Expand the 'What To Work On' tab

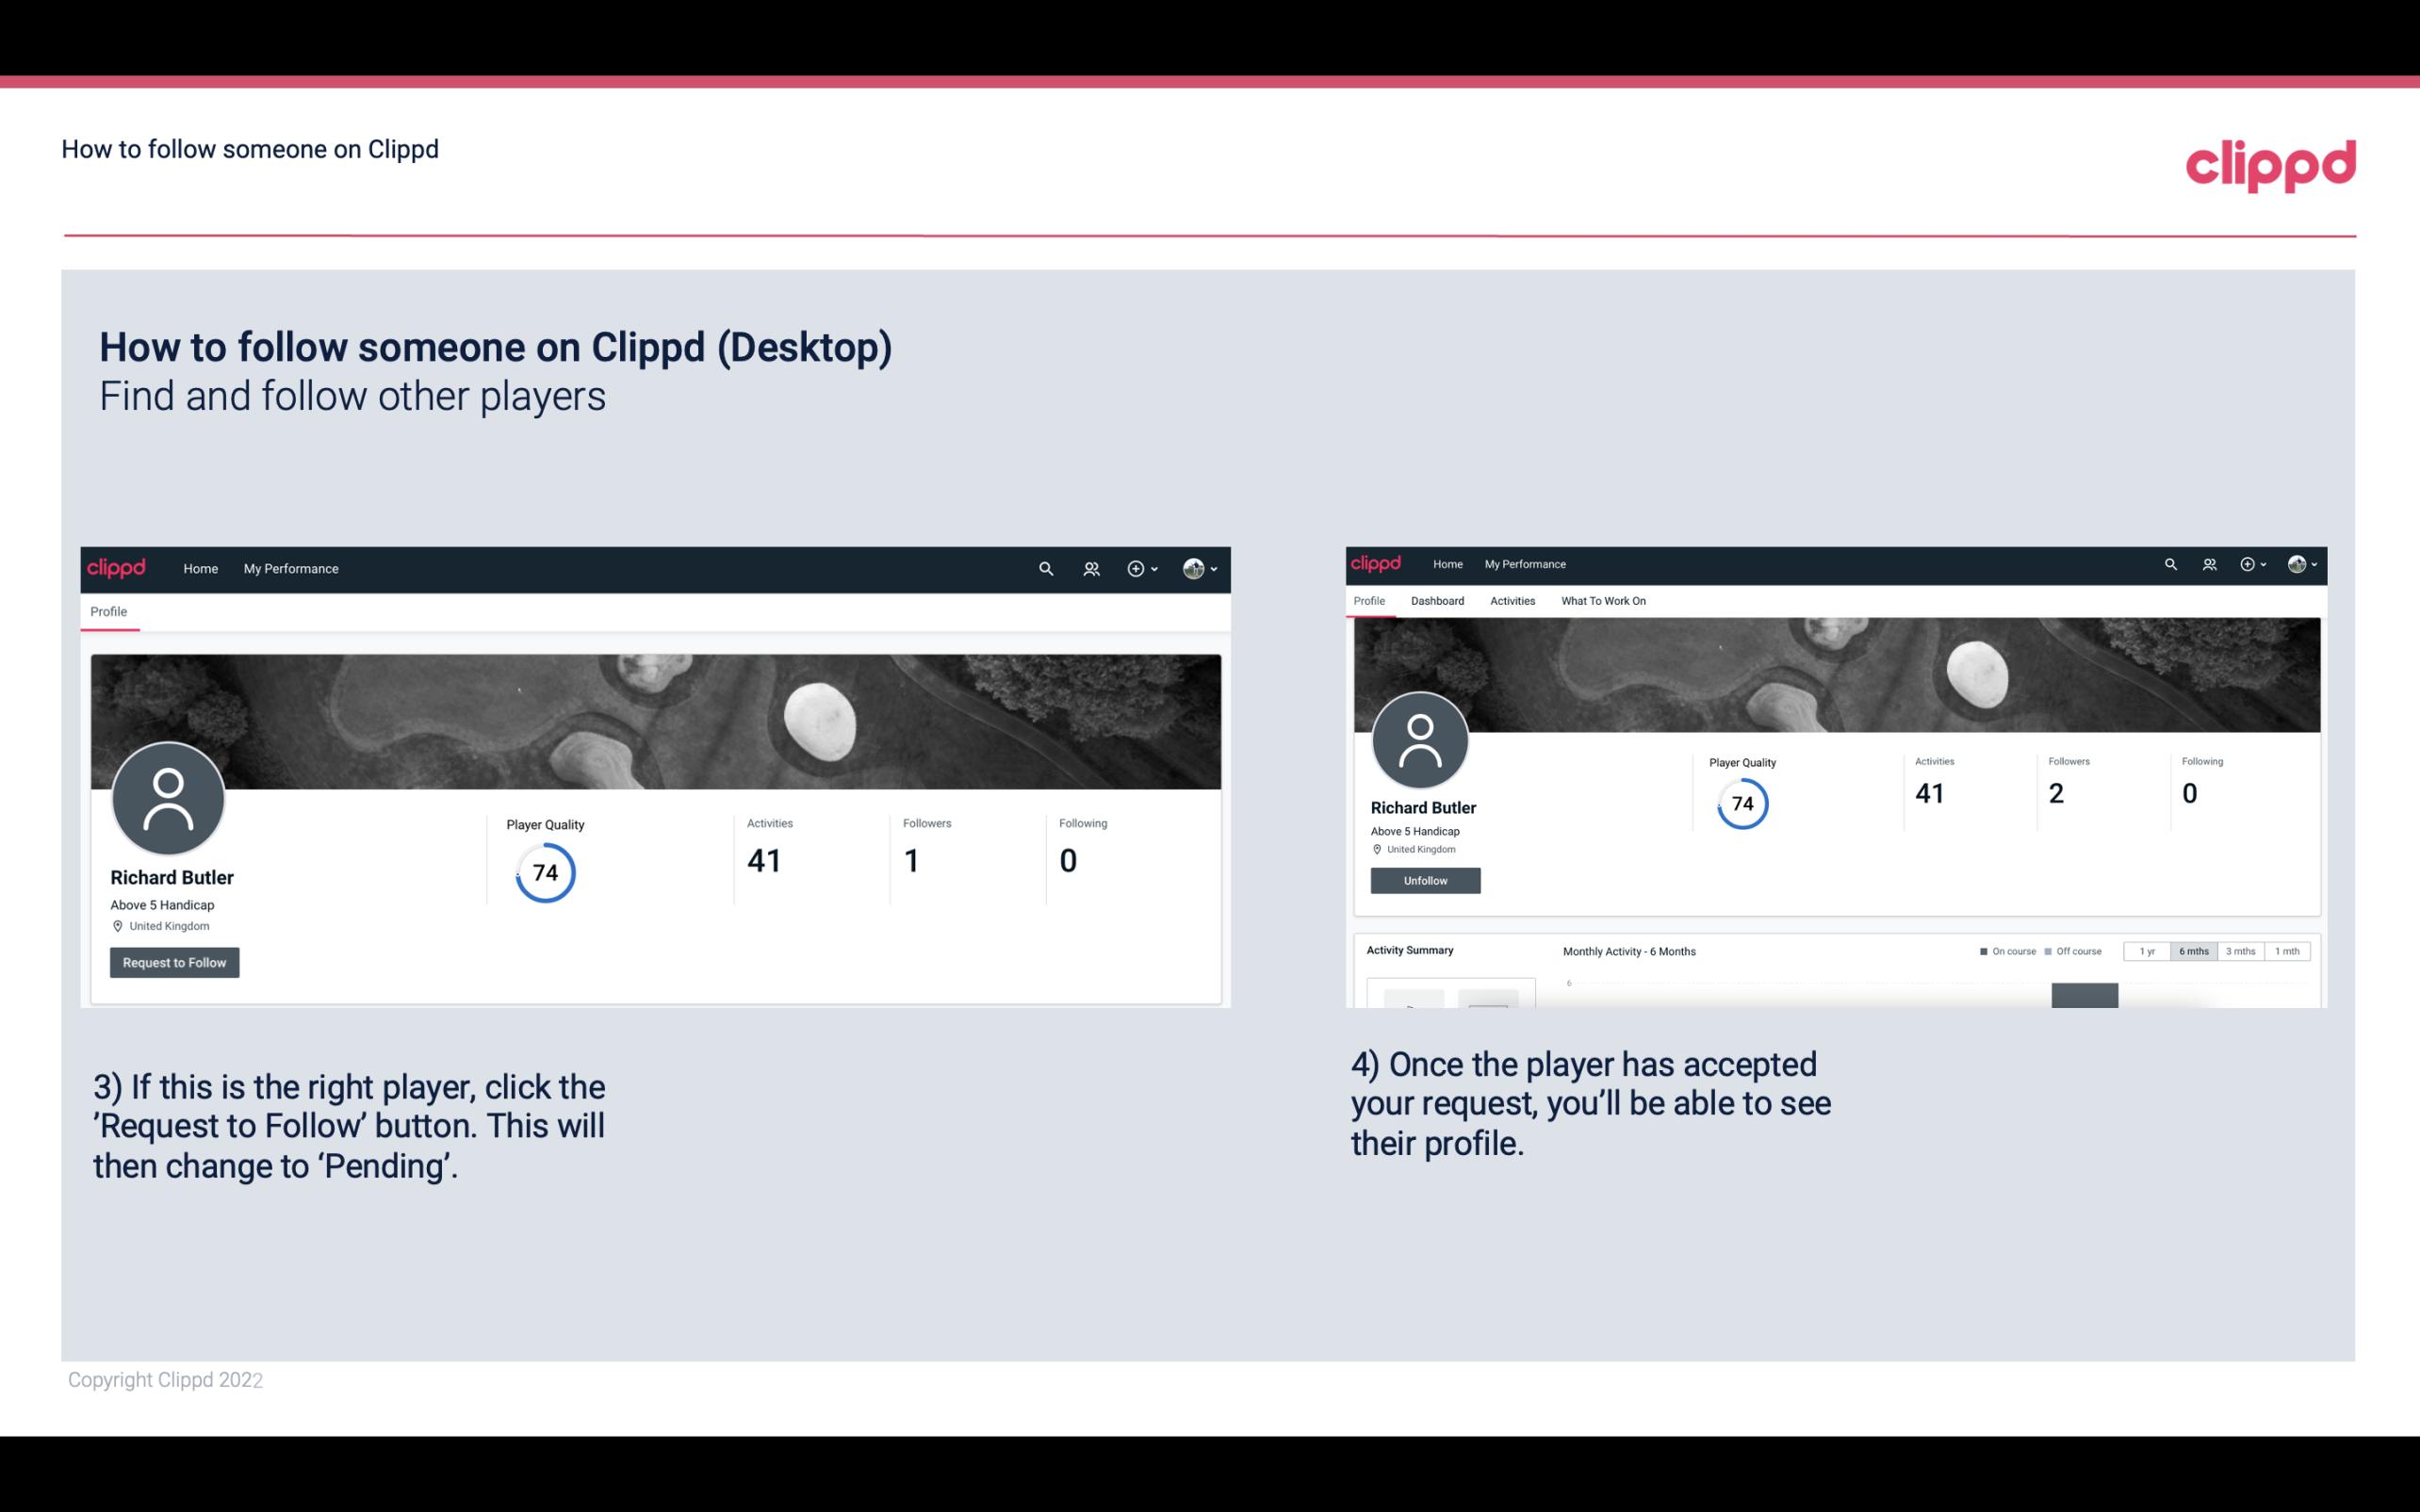tap(1601, 599)
